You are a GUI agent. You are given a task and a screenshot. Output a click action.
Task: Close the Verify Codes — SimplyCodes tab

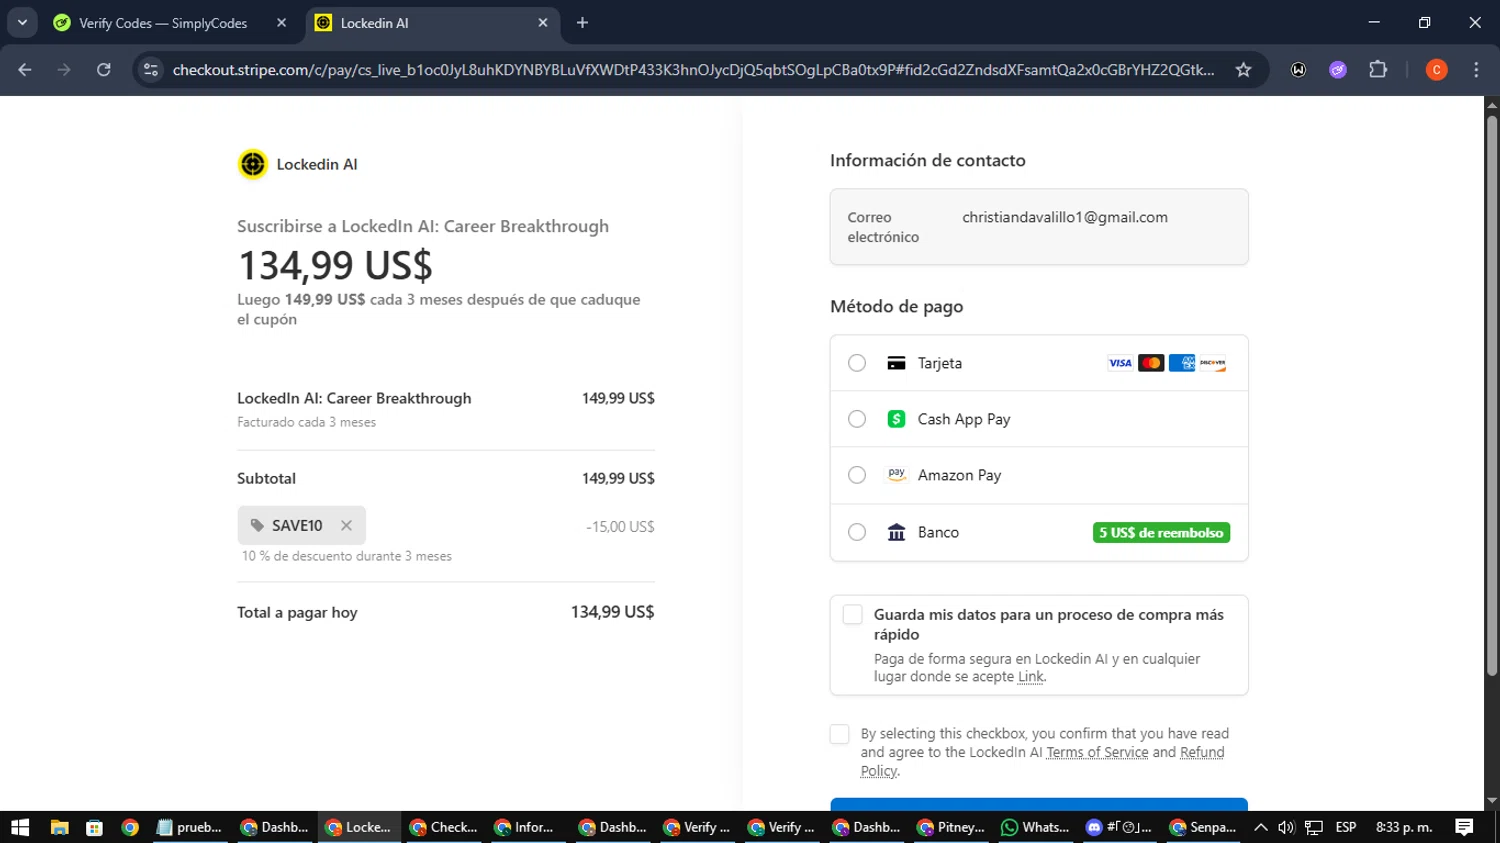pos(281,23)
